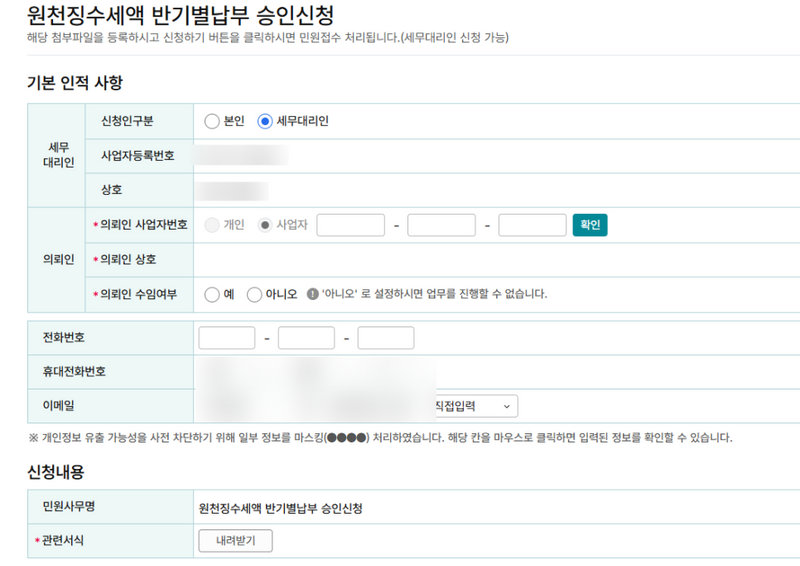This screenshot has width=800, height=566.
Task: Select 예 for 의뢰인 수임여부
Action: click(211, 294)
